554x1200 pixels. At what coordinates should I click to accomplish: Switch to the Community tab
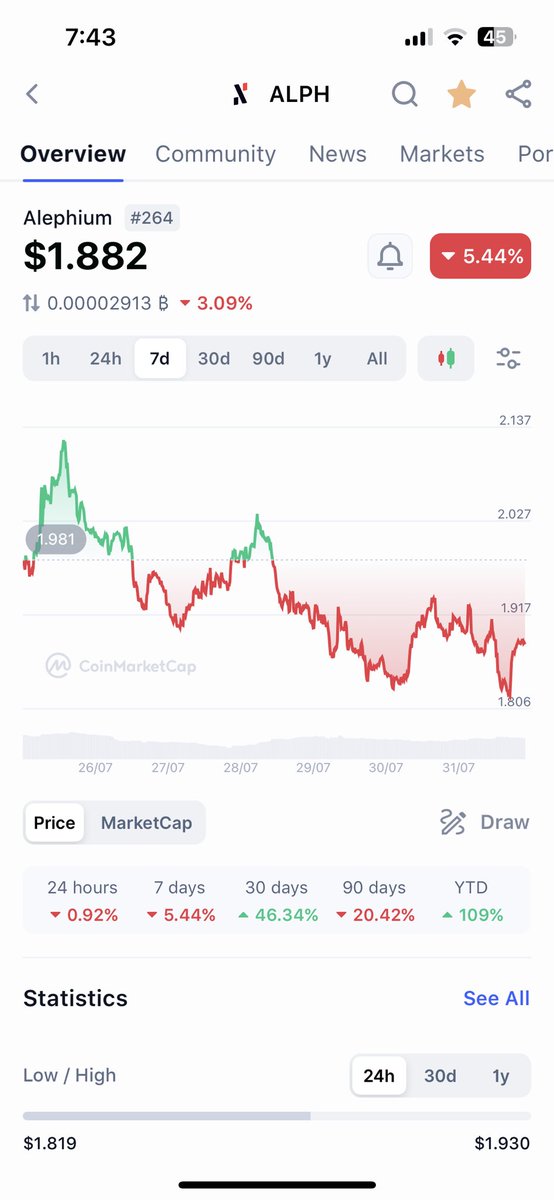(215, 154)
